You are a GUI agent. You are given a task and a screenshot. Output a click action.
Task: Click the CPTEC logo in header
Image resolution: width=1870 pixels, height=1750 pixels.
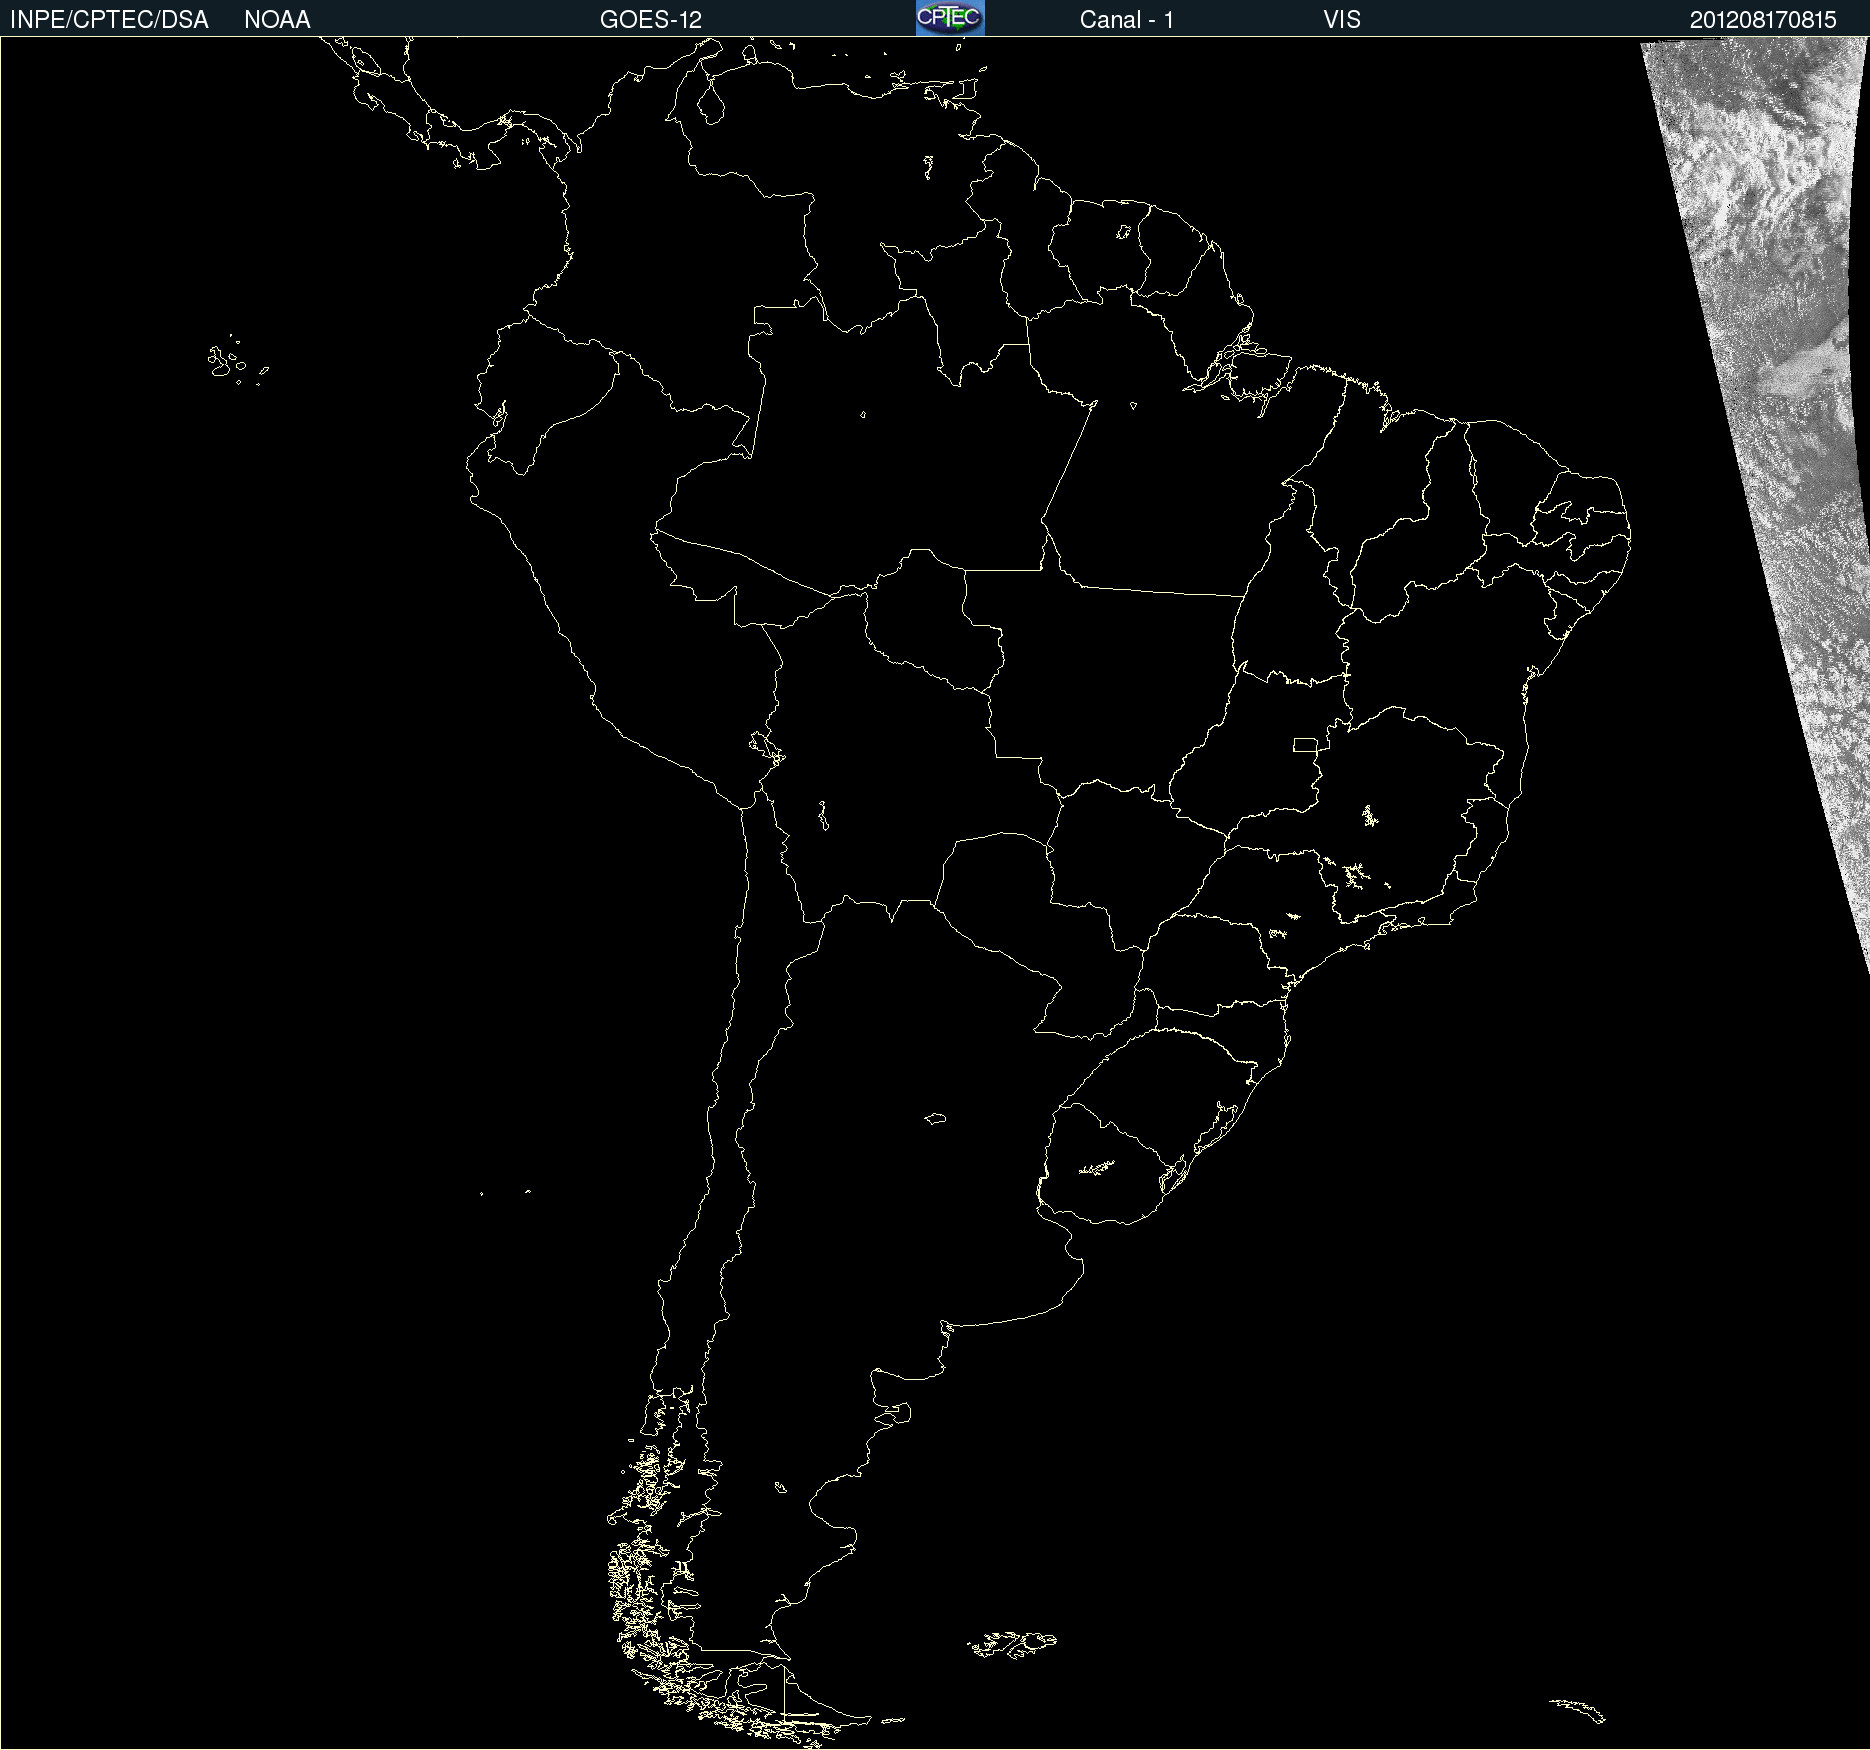tap(950, 18)
